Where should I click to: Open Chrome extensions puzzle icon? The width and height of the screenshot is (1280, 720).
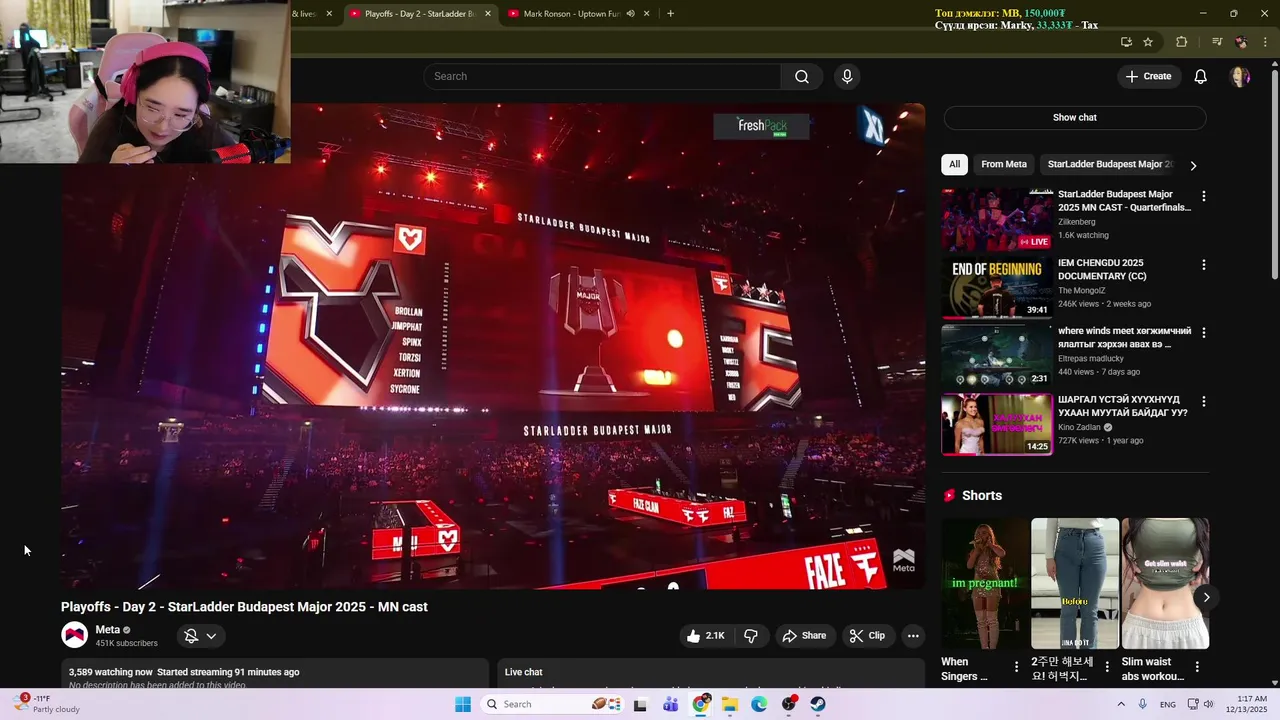click(1181, 42)
